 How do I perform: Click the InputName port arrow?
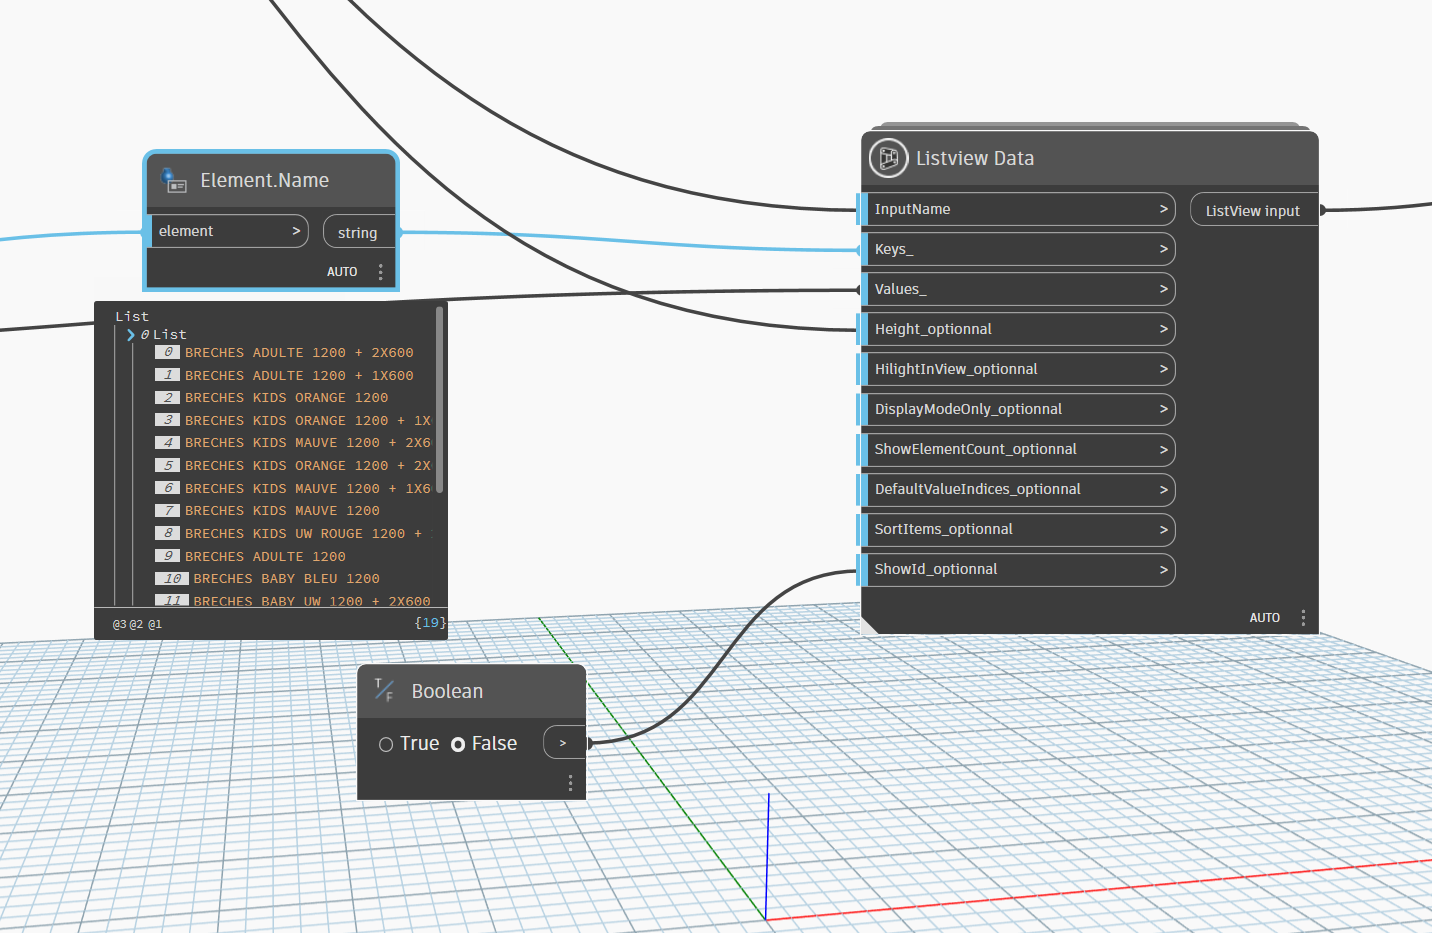1163,209
